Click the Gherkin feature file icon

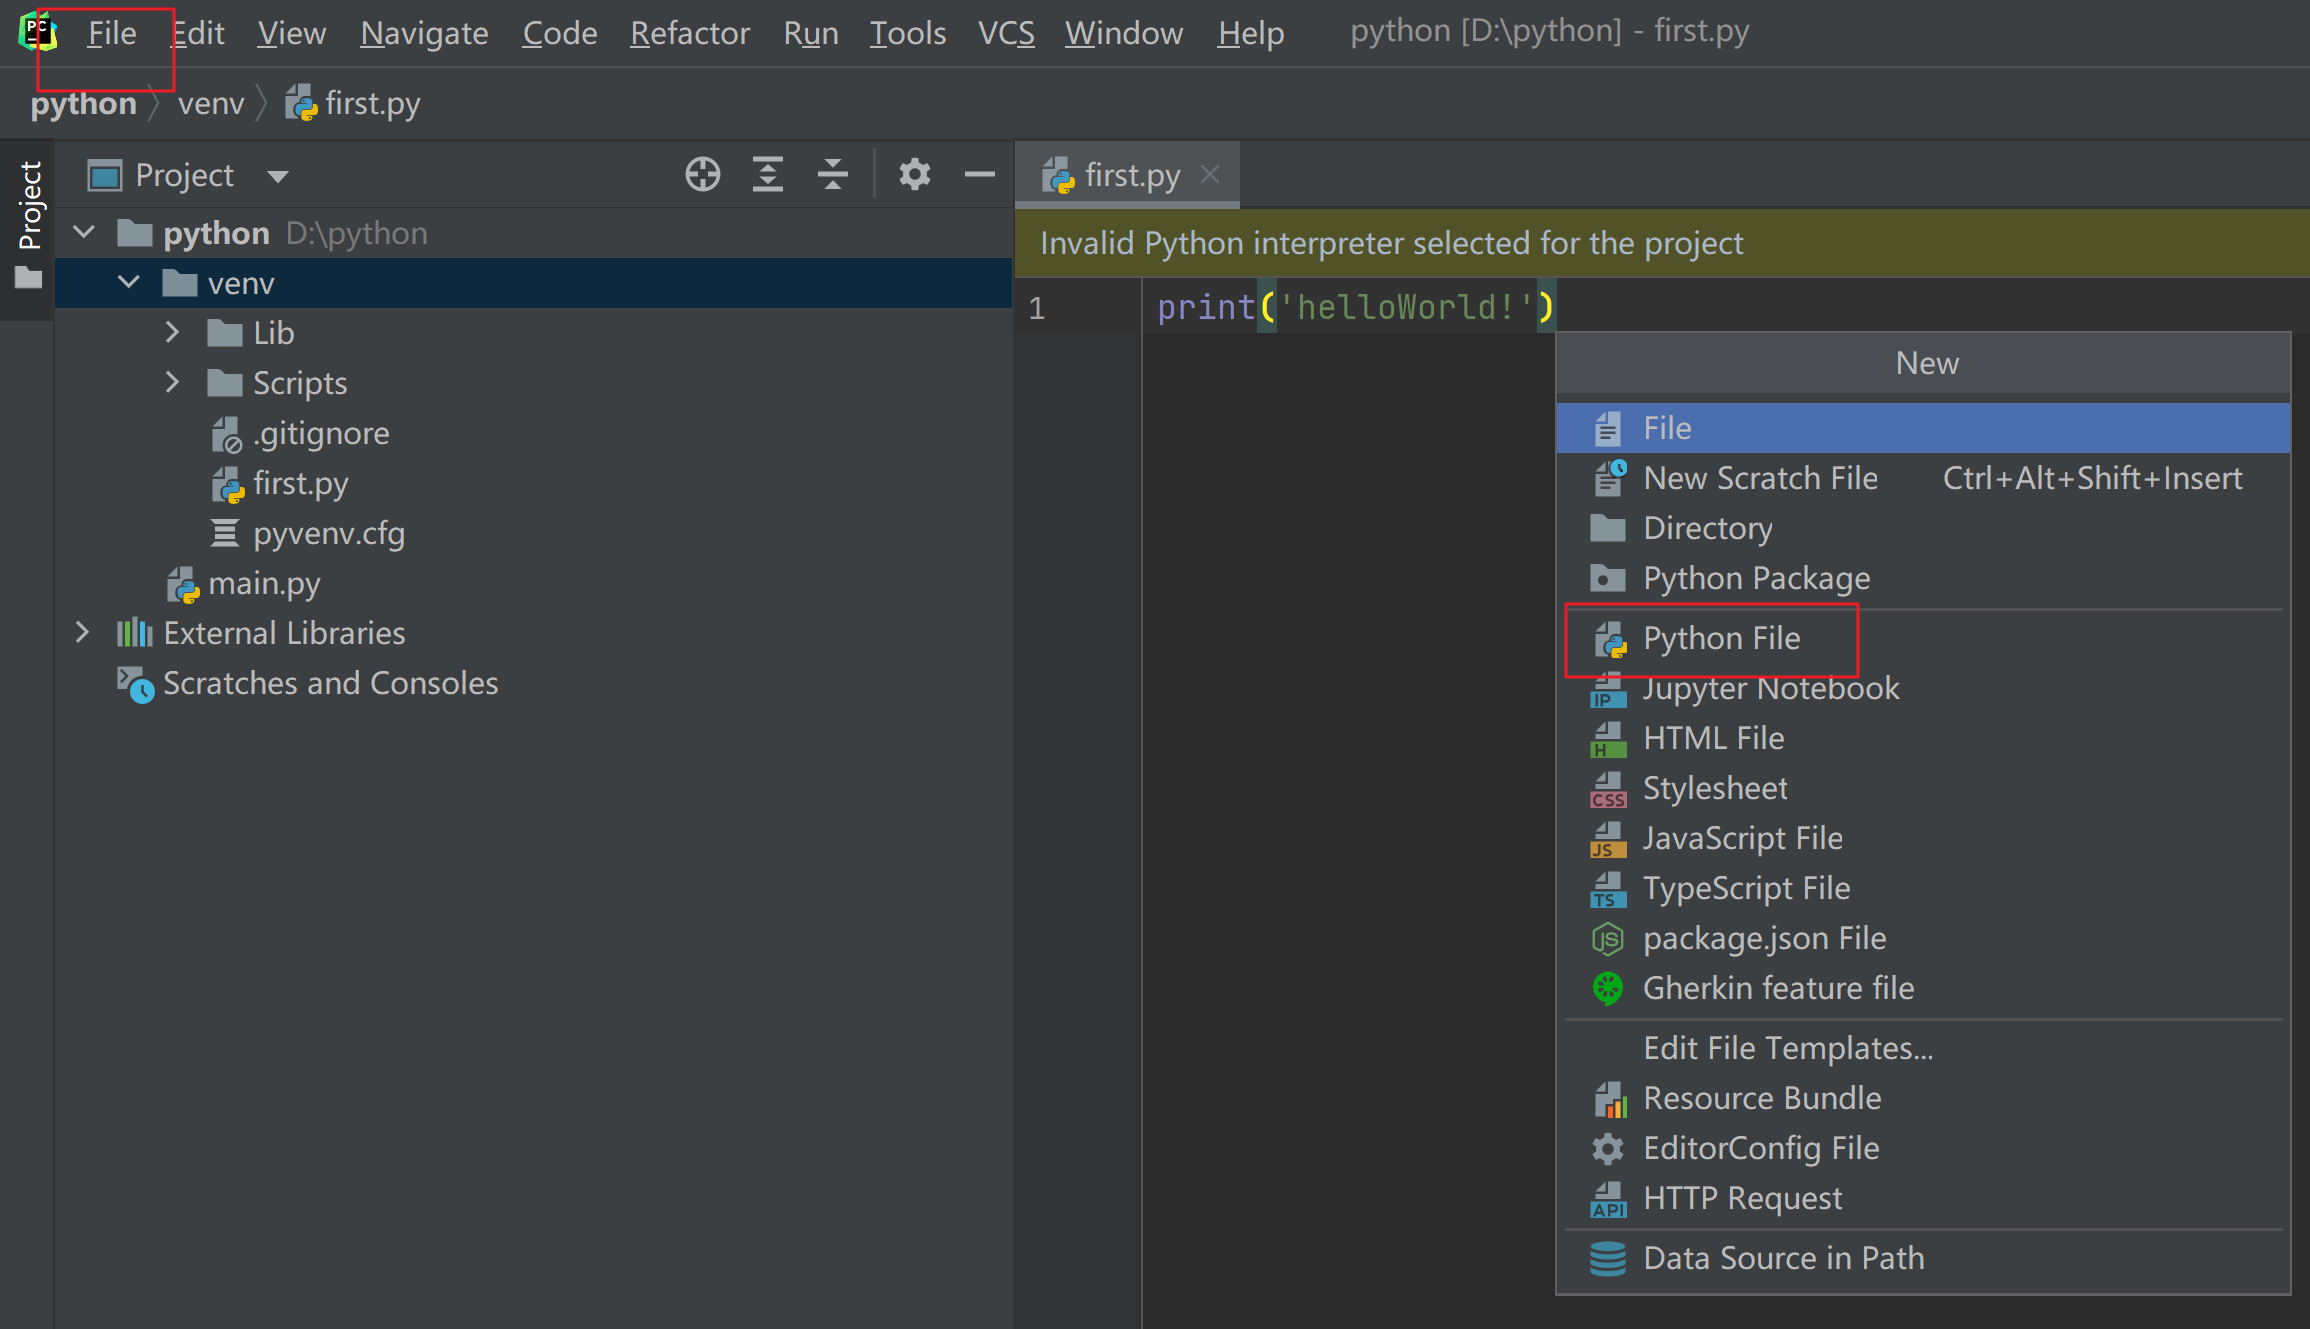tap(1608, 988)
